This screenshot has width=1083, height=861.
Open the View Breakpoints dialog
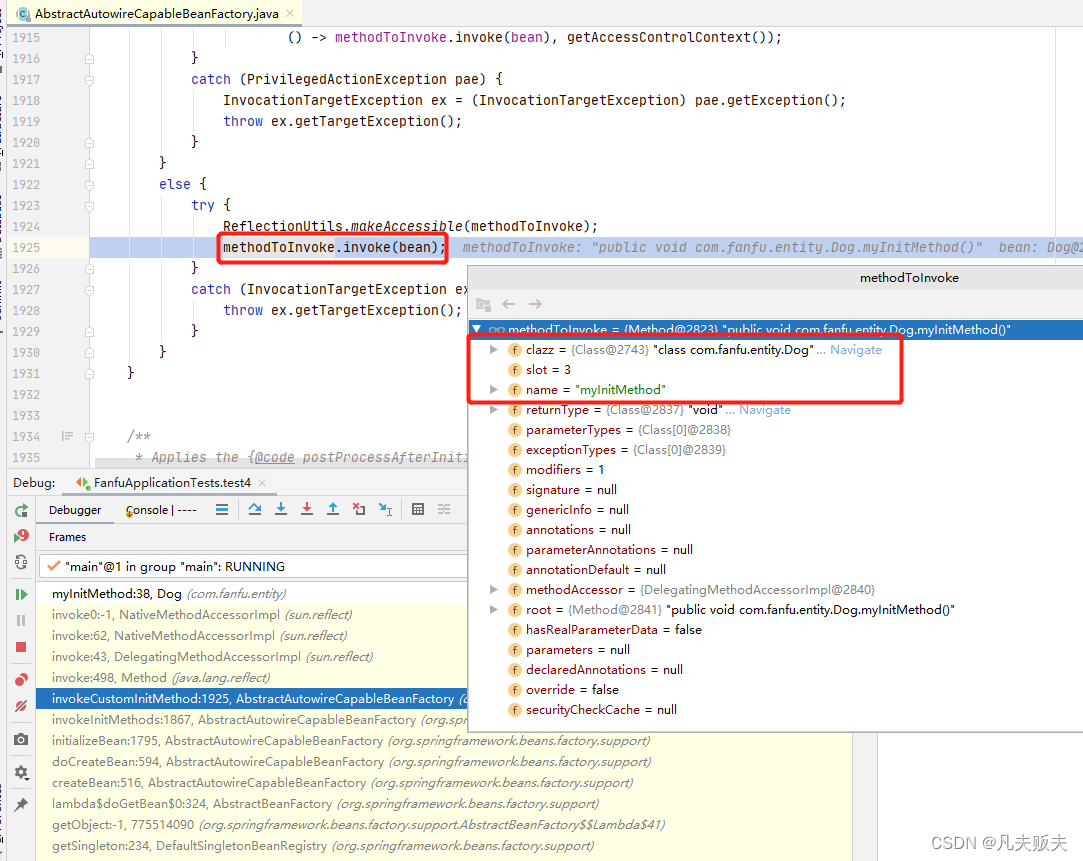(21, 679)
